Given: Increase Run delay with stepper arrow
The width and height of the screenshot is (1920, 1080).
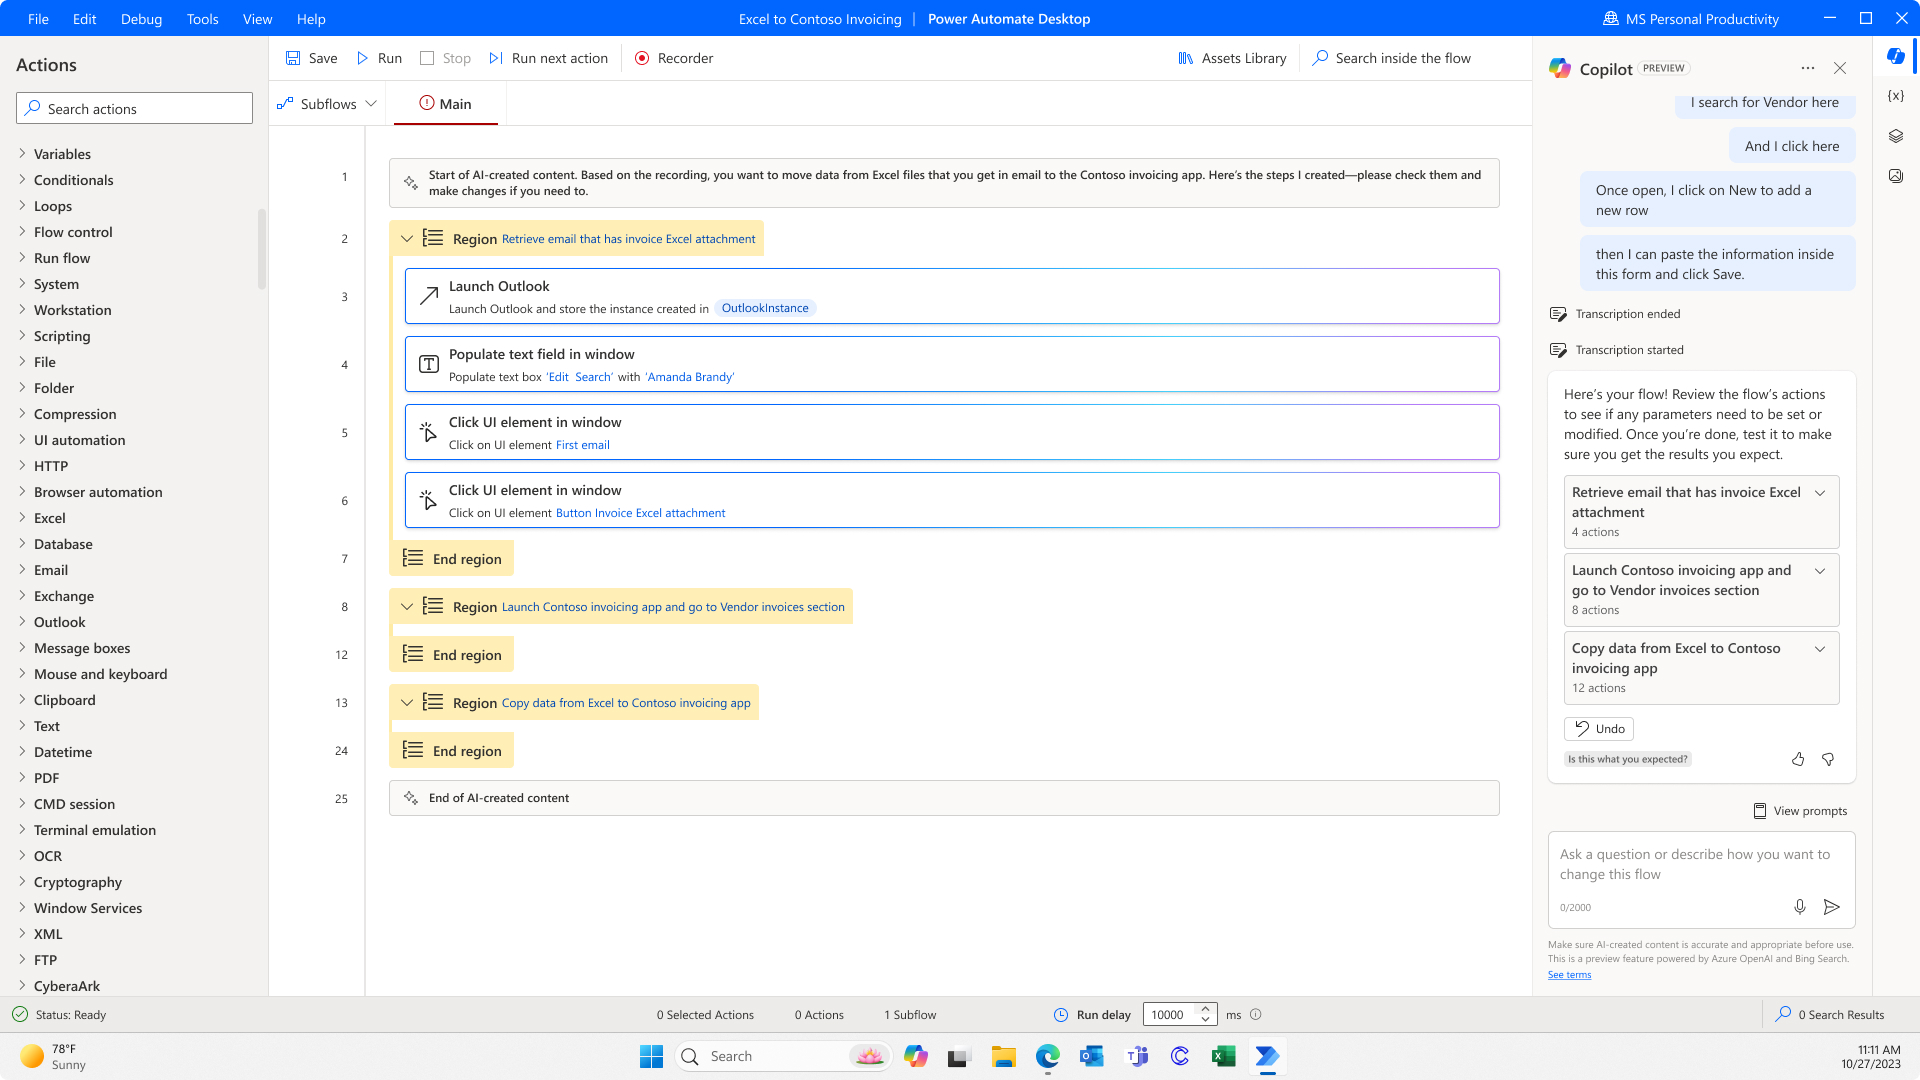Looking at the screenshot, I should [1206, 1009].
